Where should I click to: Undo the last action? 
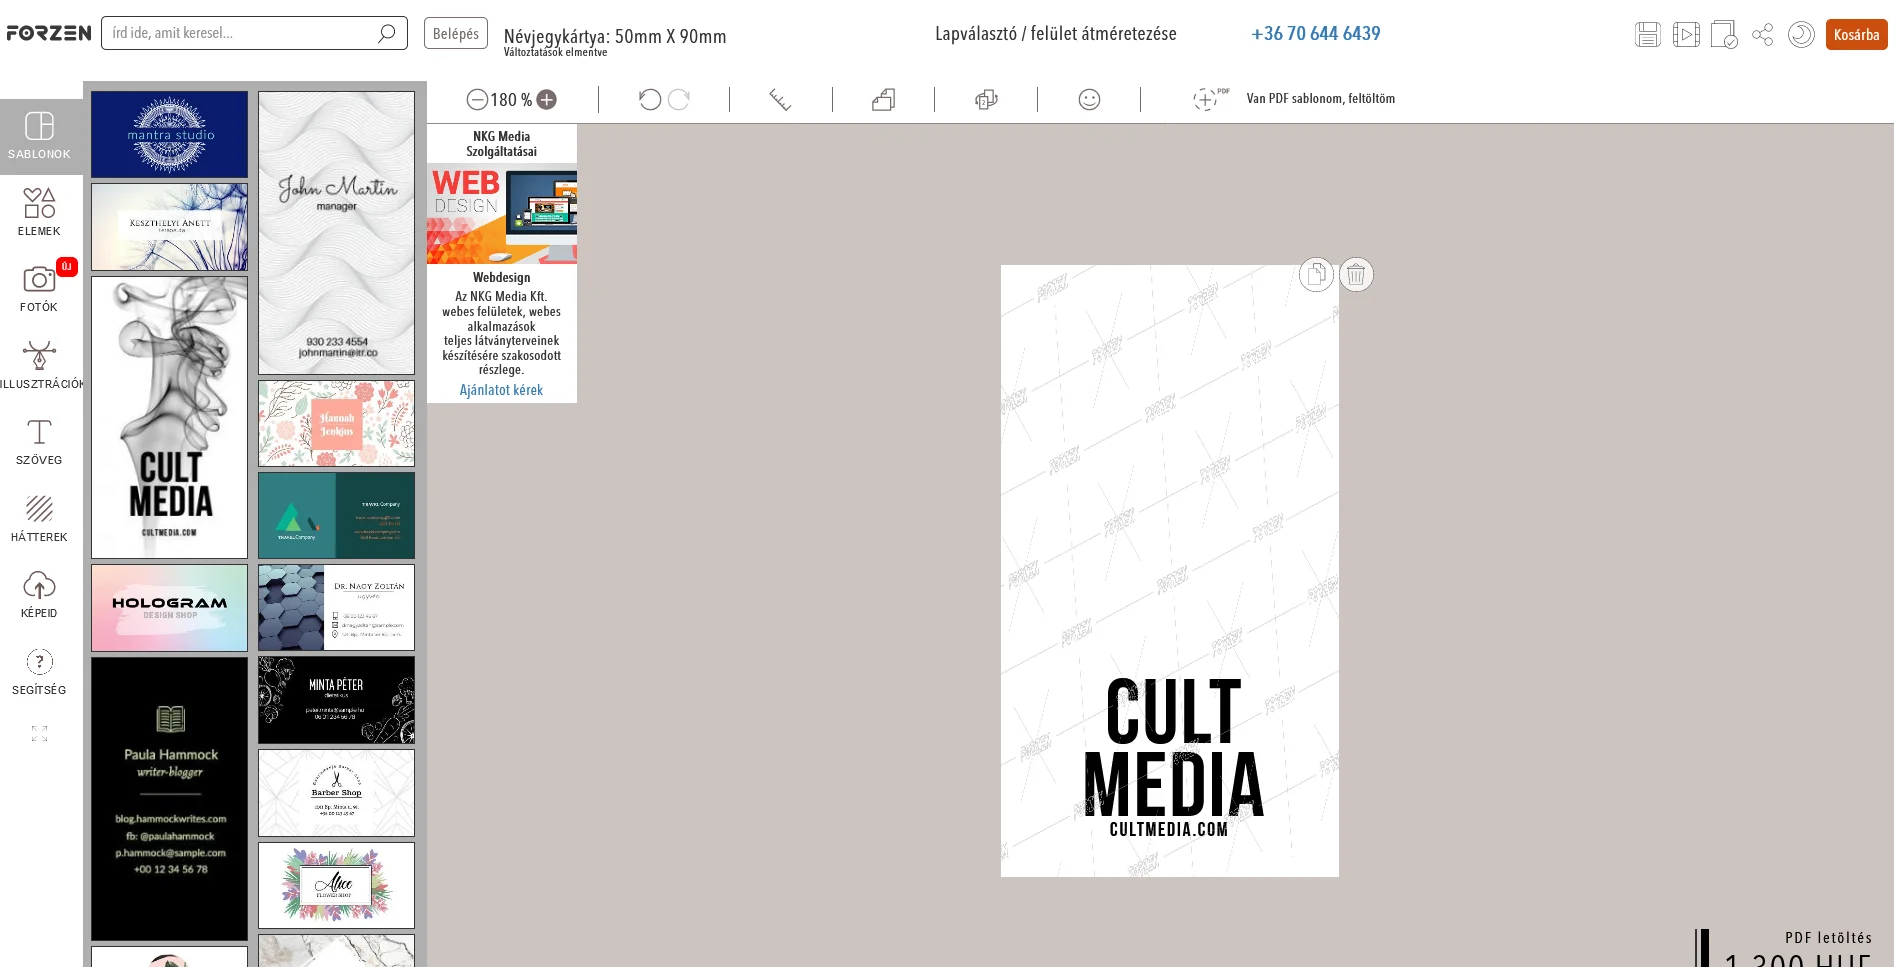[650, 99]
